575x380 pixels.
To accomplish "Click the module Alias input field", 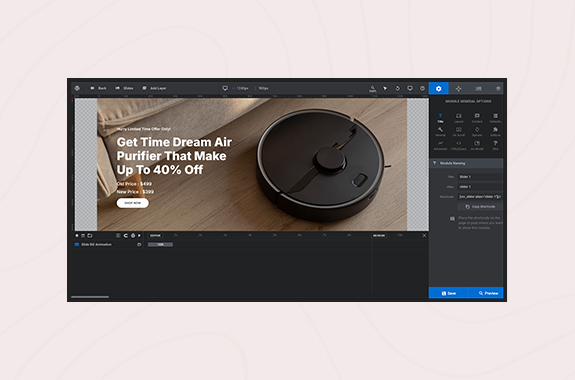I will 480,187.
